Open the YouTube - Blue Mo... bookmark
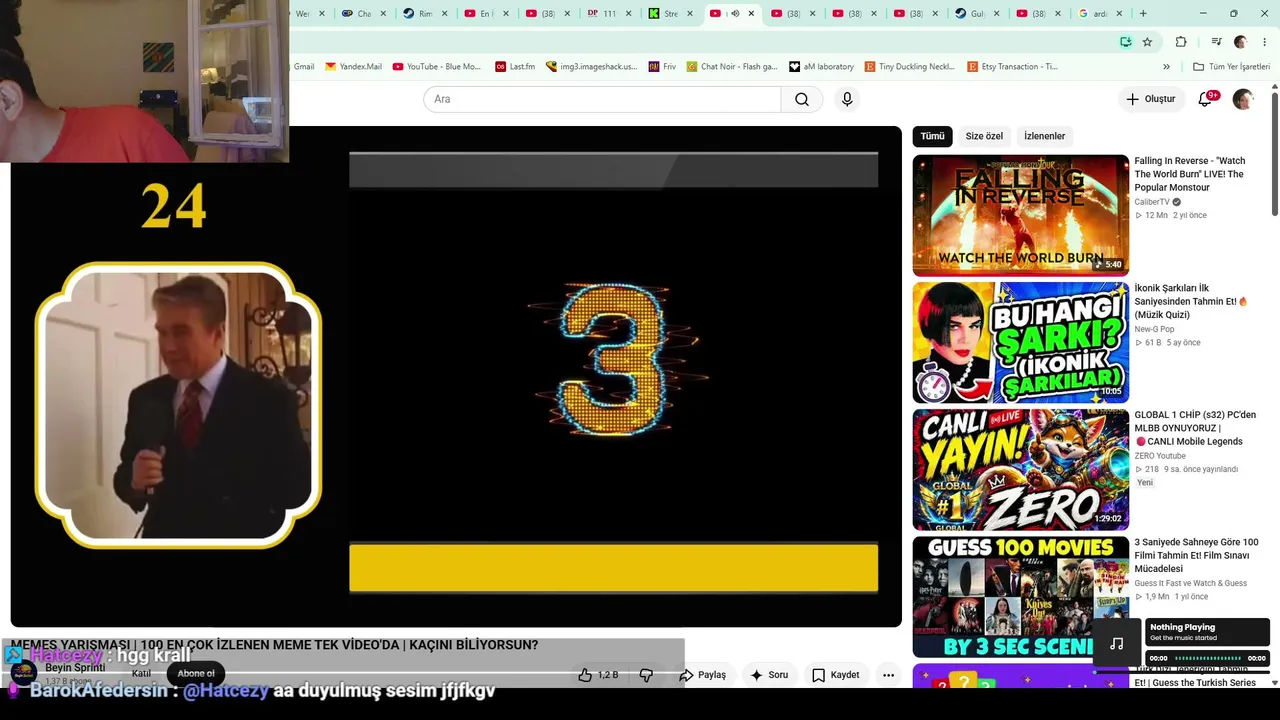Screen dimensions: 1280x720 [x=437, y=67]
